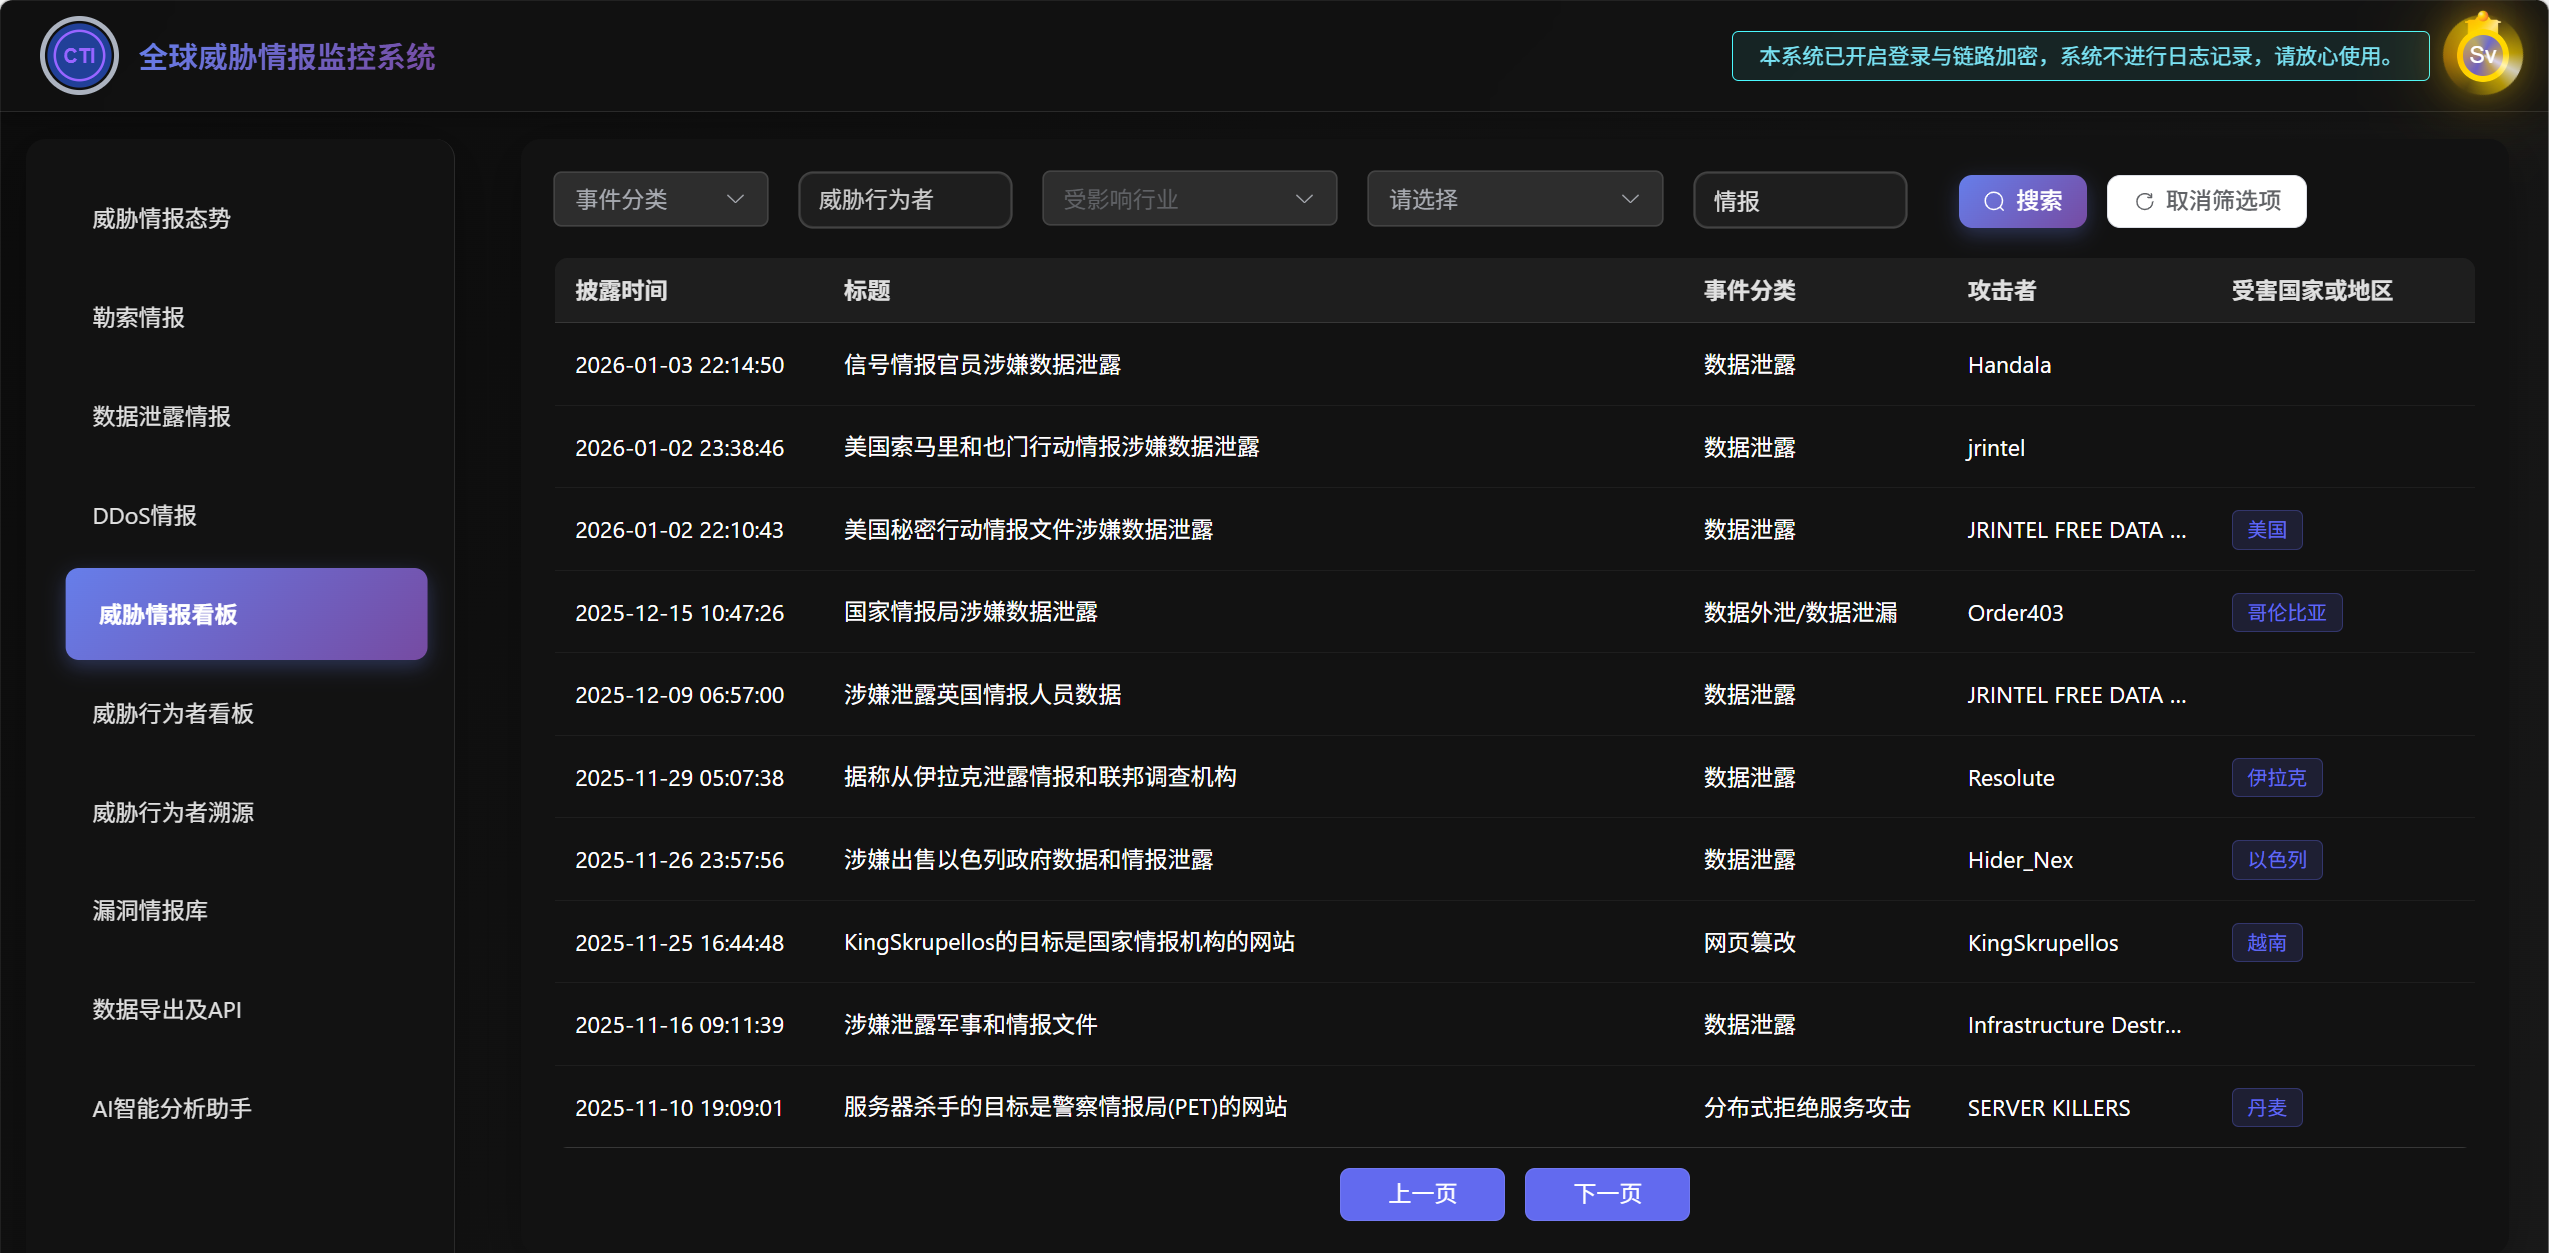Click the refresh icon beside 取消筛选项
The image size is (2549, 1253).
tap(2143, 201)
